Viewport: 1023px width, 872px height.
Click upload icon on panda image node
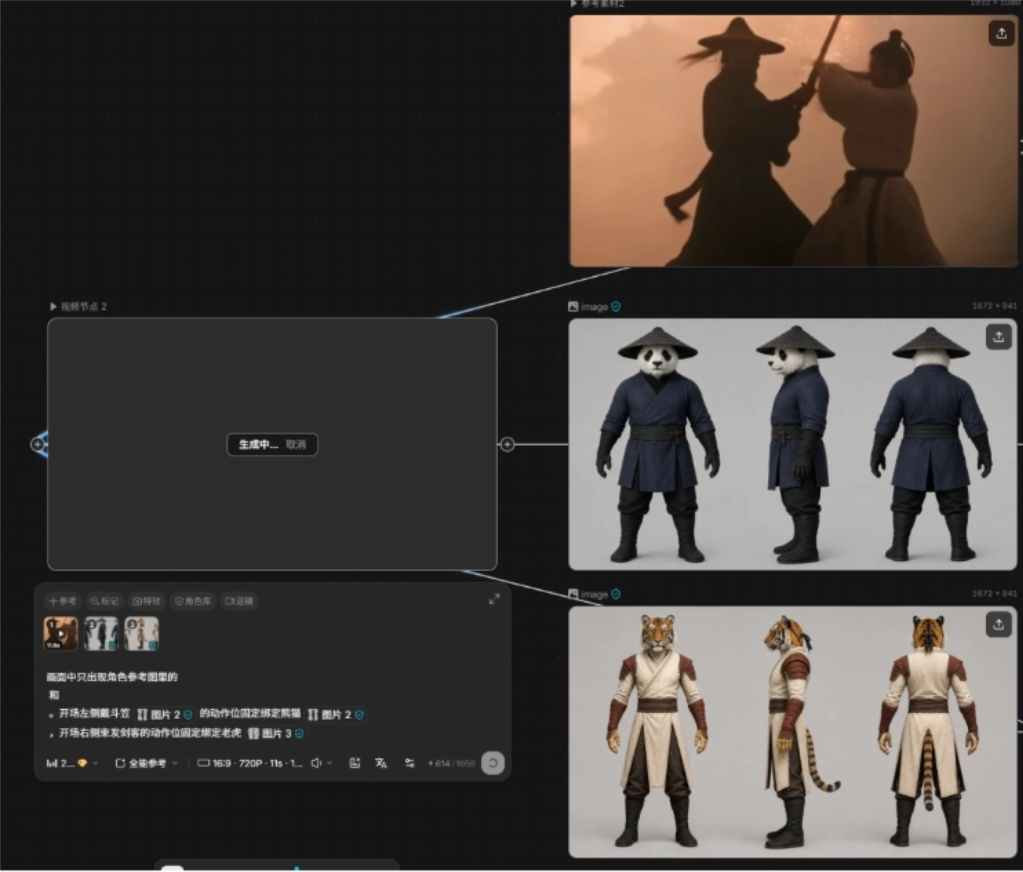pos(998,337)
